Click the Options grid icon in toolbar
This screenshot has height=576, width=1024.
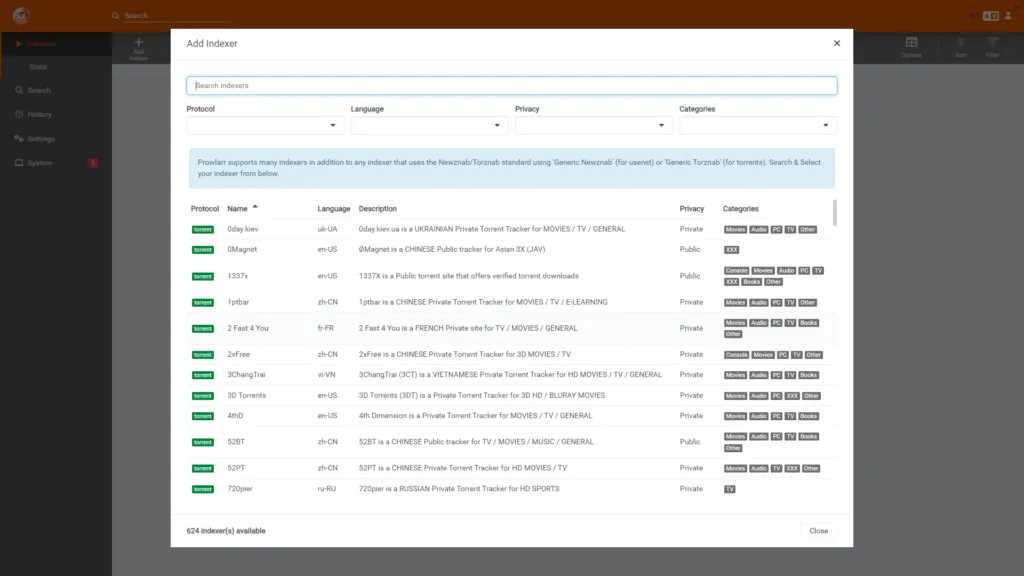pyautogui.click(x=911, y=43)
